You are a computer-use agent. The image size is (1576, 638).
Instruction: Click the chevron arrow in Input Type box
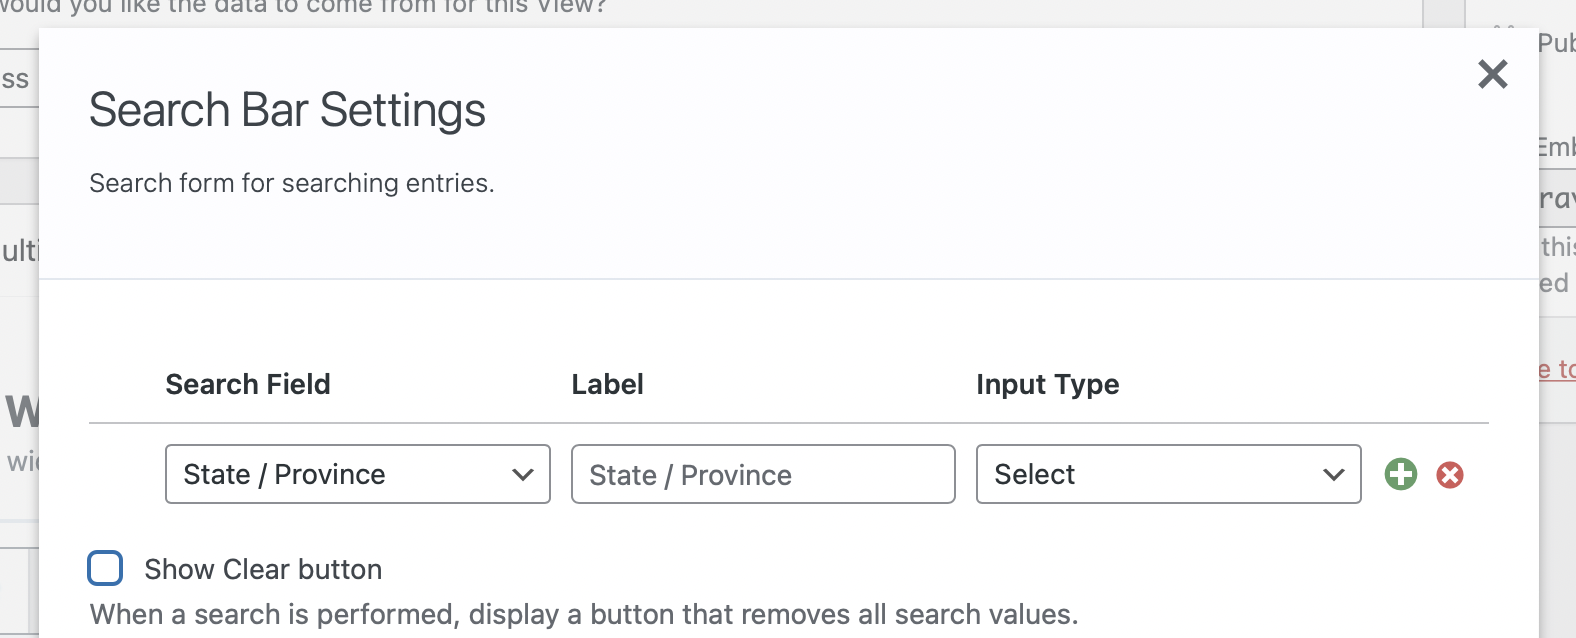pos(1333,474)
